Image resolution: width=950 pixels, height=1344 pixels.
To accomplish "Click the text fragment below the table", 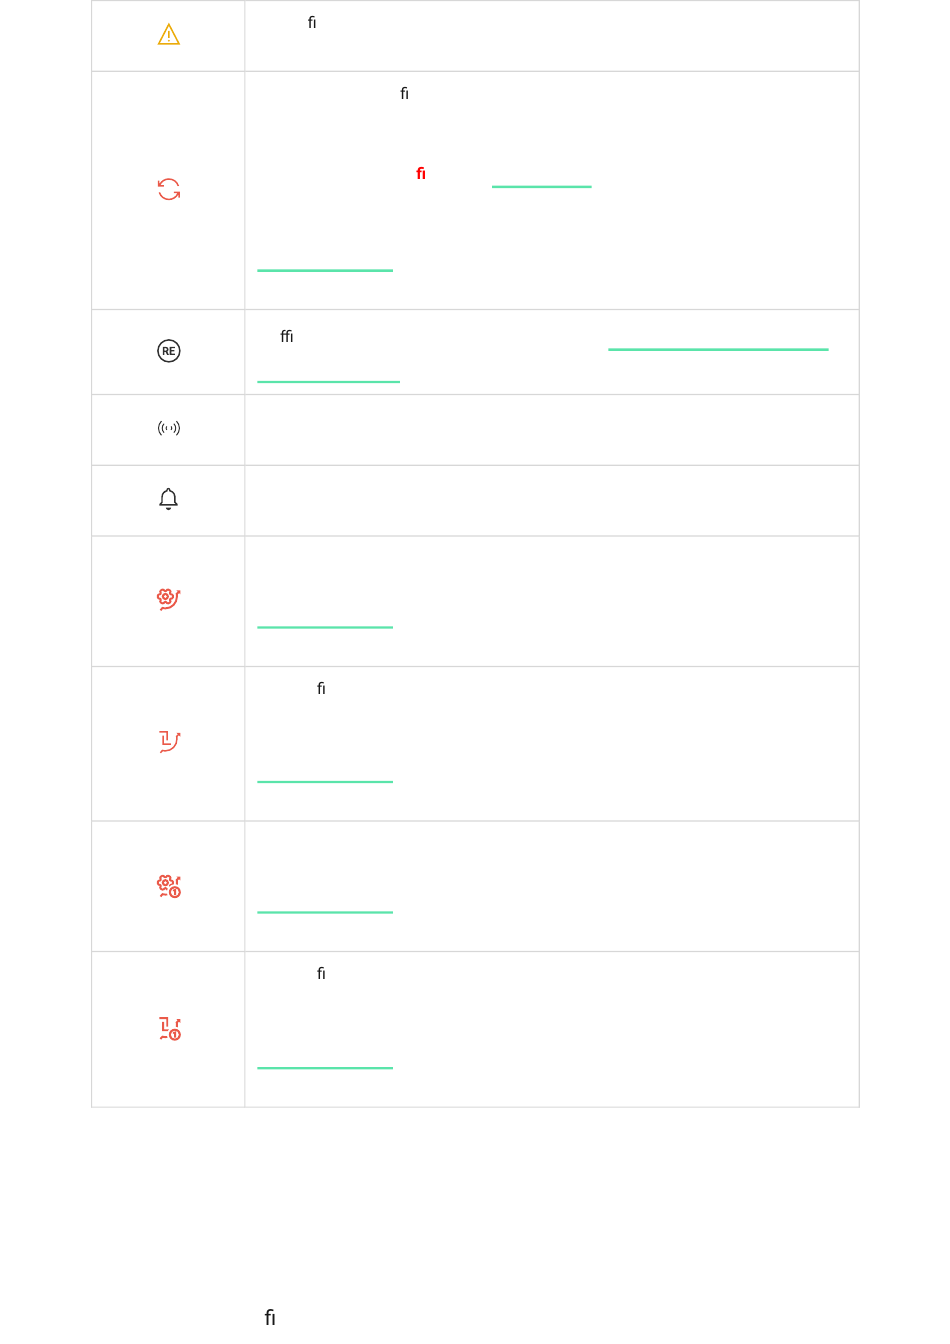I will coord(270,1318).
